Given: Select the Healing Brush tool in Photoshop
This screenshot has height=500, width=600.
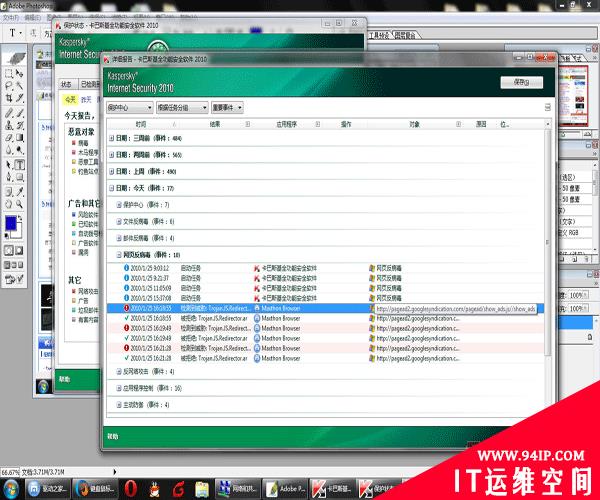Looking at the screenshot, I should 9,112.
